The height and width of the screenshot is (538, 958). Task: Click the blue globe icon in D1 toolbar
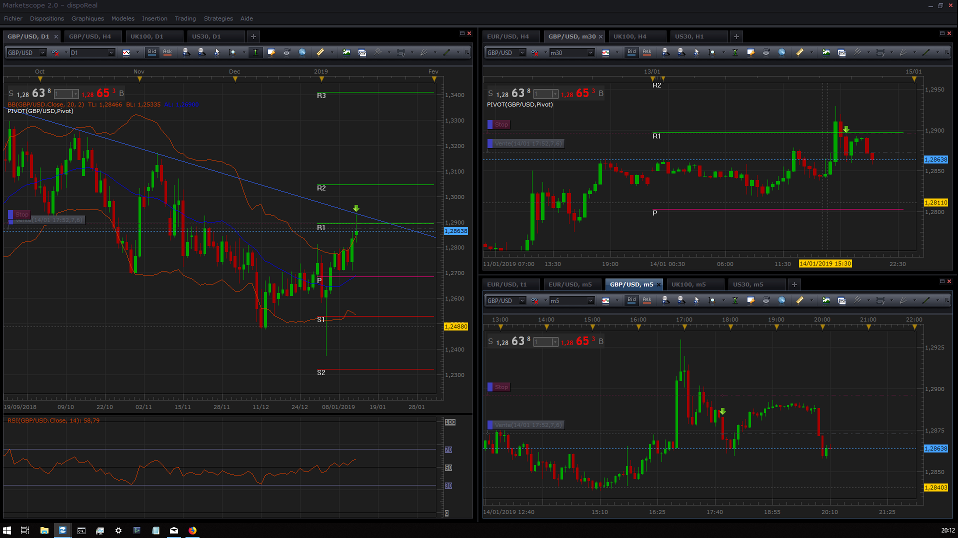point(302,53)
